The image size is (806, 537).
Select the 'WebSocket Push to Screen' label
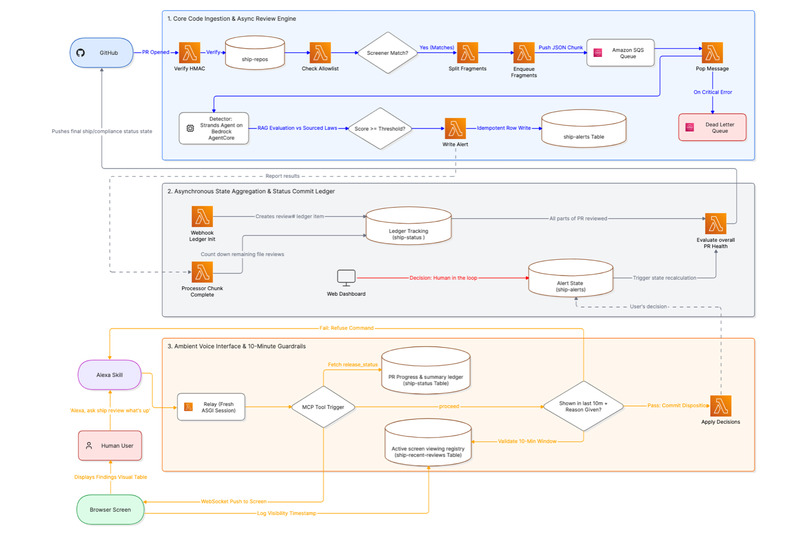[233, 502]
